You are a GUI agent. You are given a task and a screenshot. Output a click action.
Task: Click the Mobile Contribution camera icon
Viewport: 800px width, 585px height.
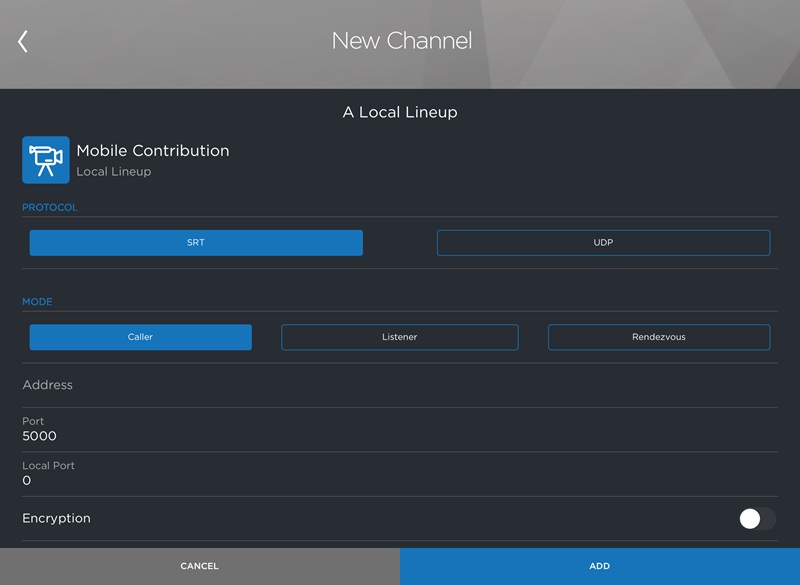pos(45,159)
